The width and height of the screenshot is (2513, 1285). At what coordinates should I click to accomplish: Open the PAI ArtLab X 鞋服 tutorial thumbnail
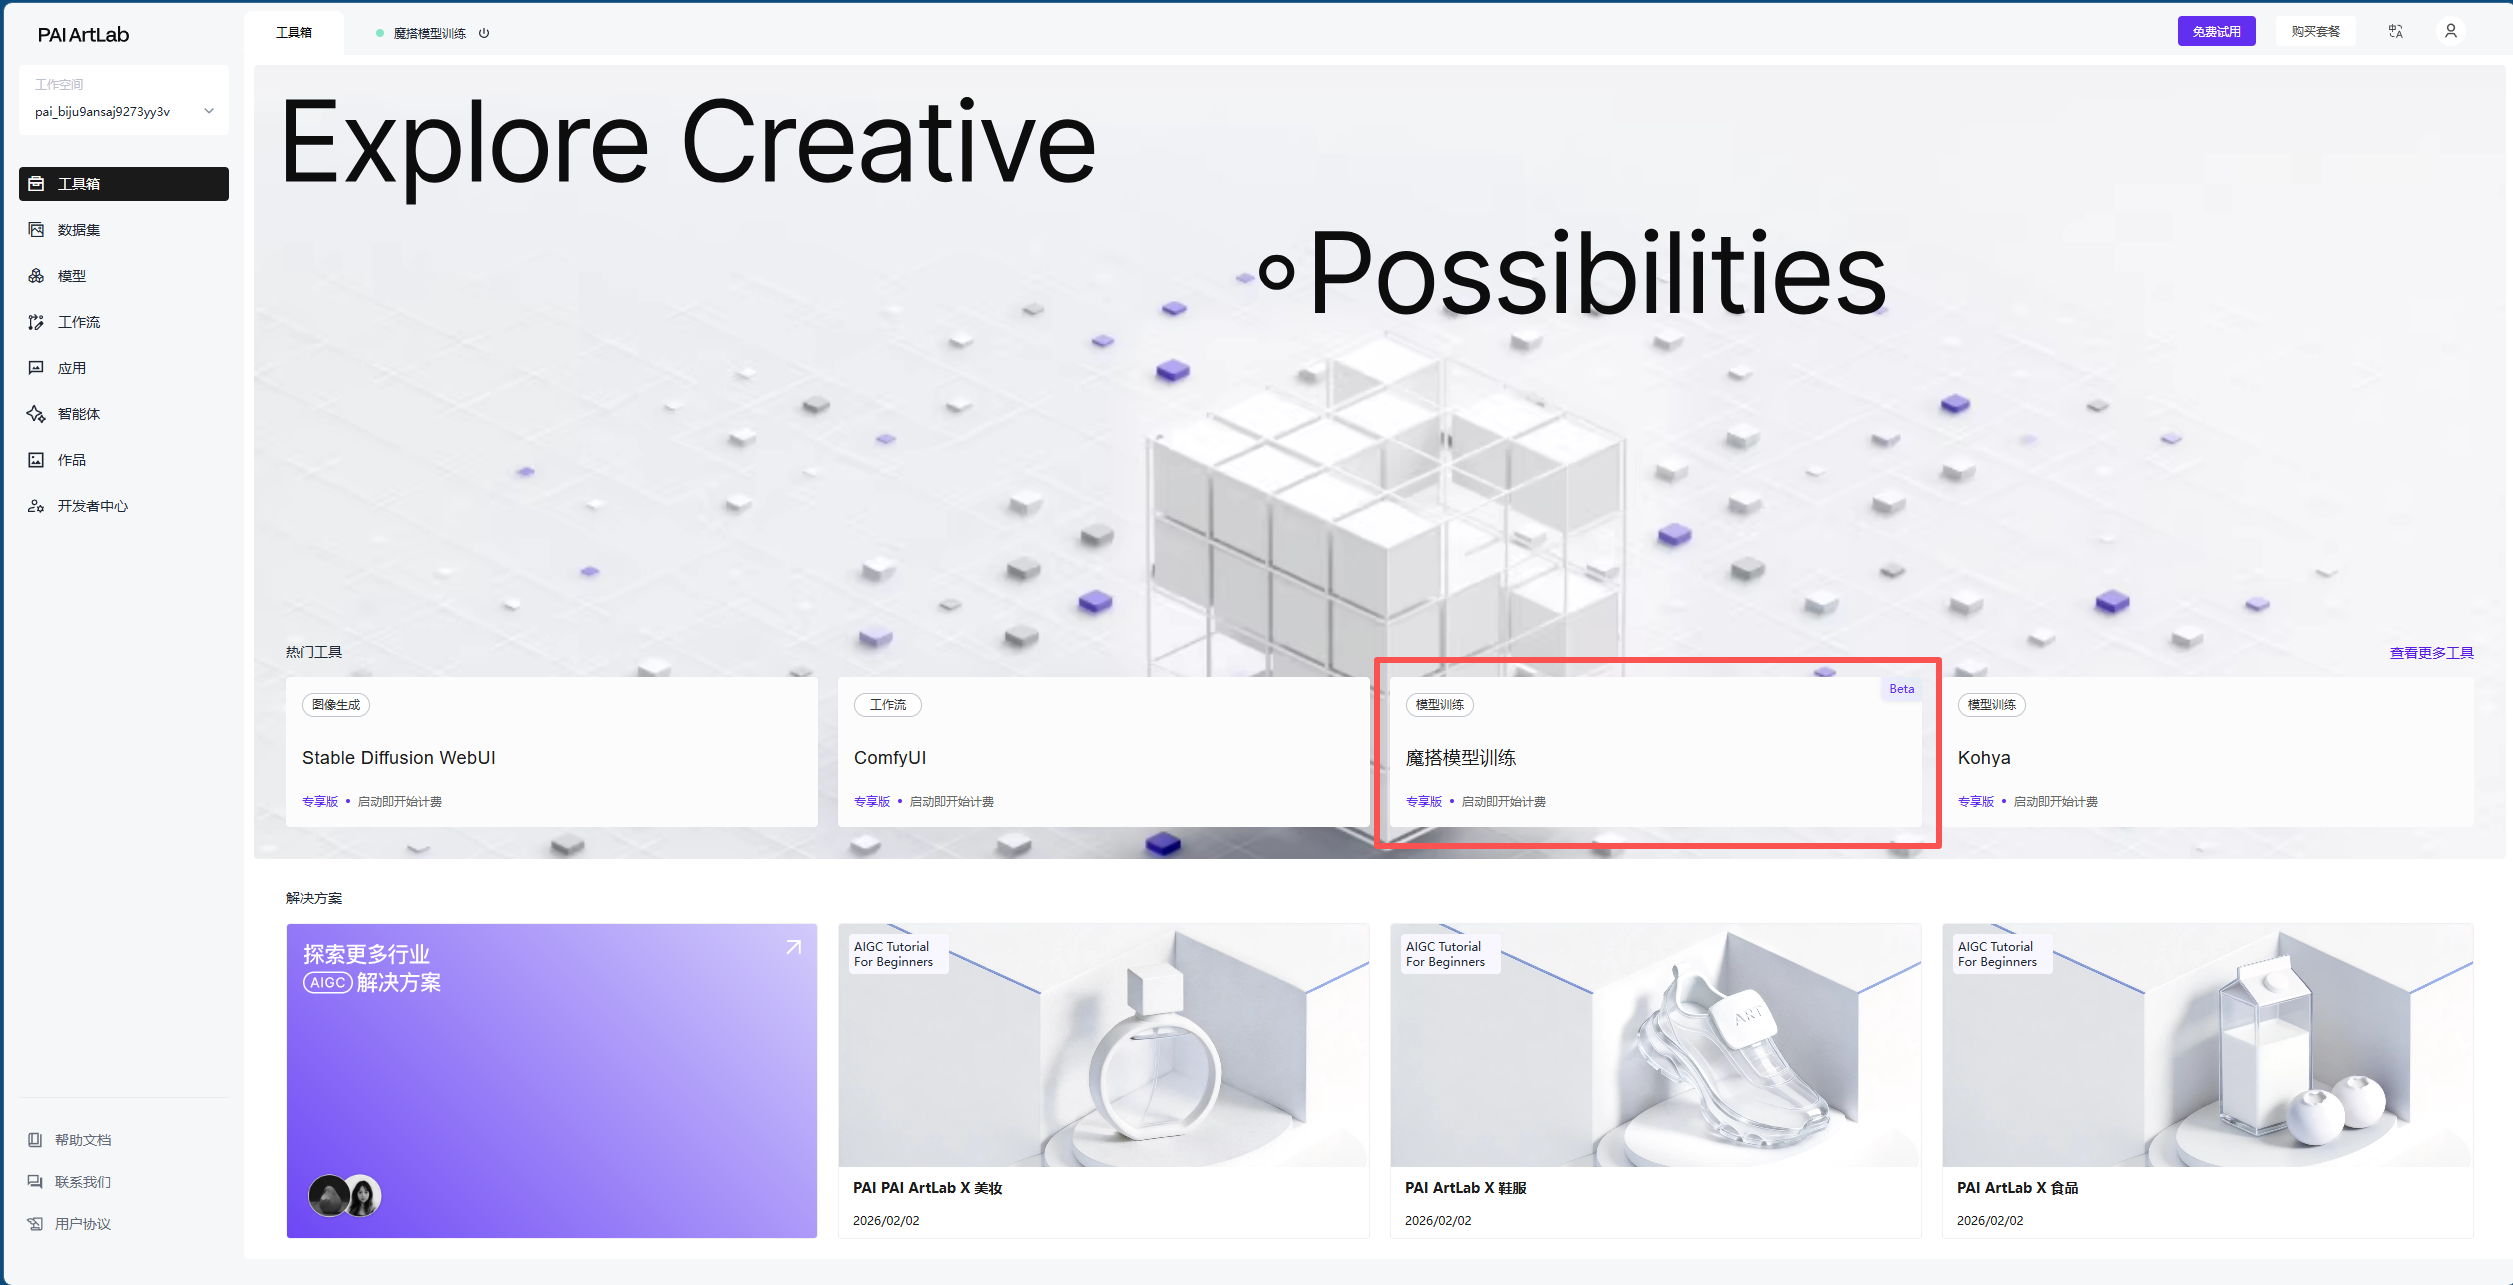[x=1655, y=1045]
